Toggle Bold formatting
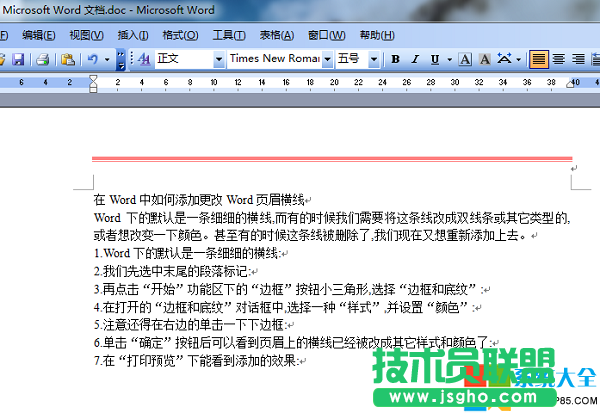Viewport: 600px width, 413px height. [x=395, y=59]
